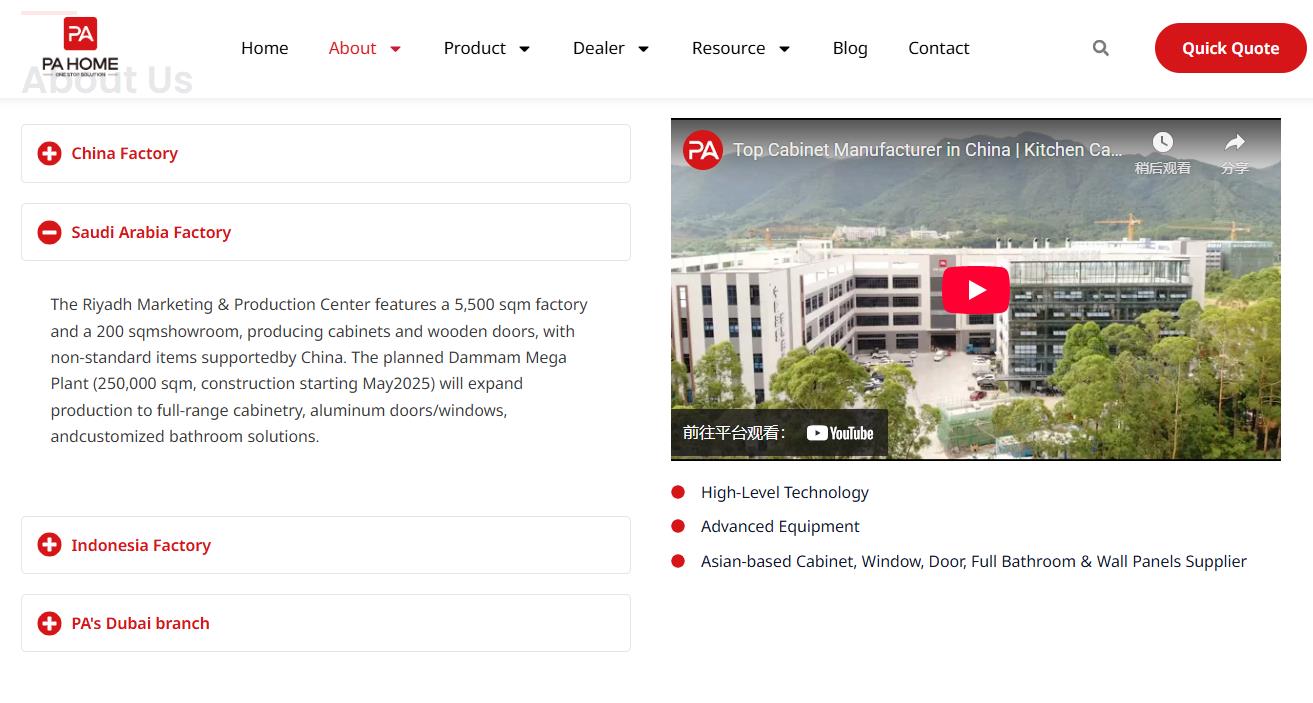Select the About menu item
This screenshot has height=703, width=1313.
click(352, 48)
